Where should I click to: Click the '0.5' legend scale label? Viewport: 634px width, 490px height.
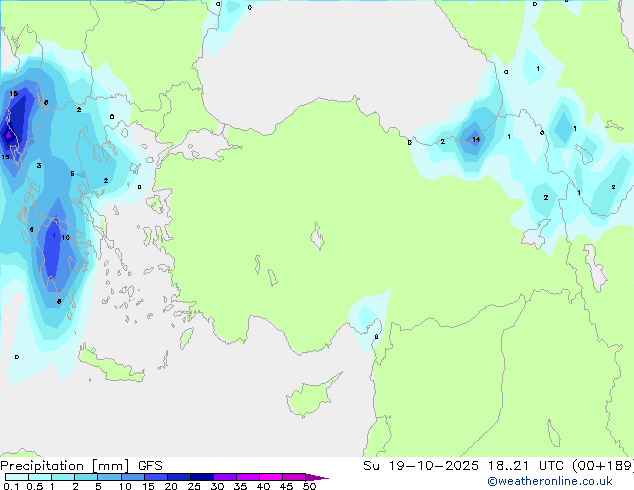tap(34, 486)
